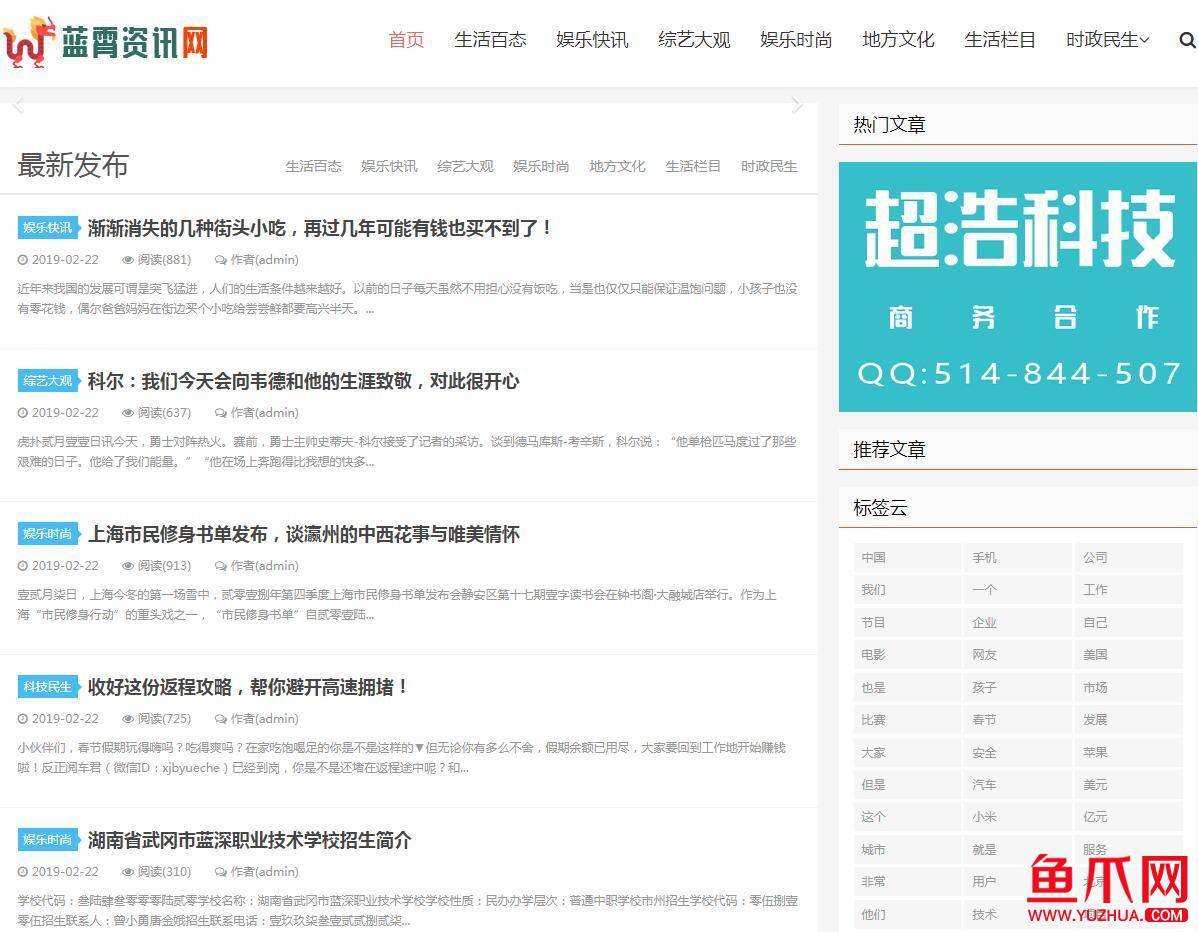Click the speech-bubble author icon on 上海市民 article
The image size is (1198, 932).
[222, 565]
